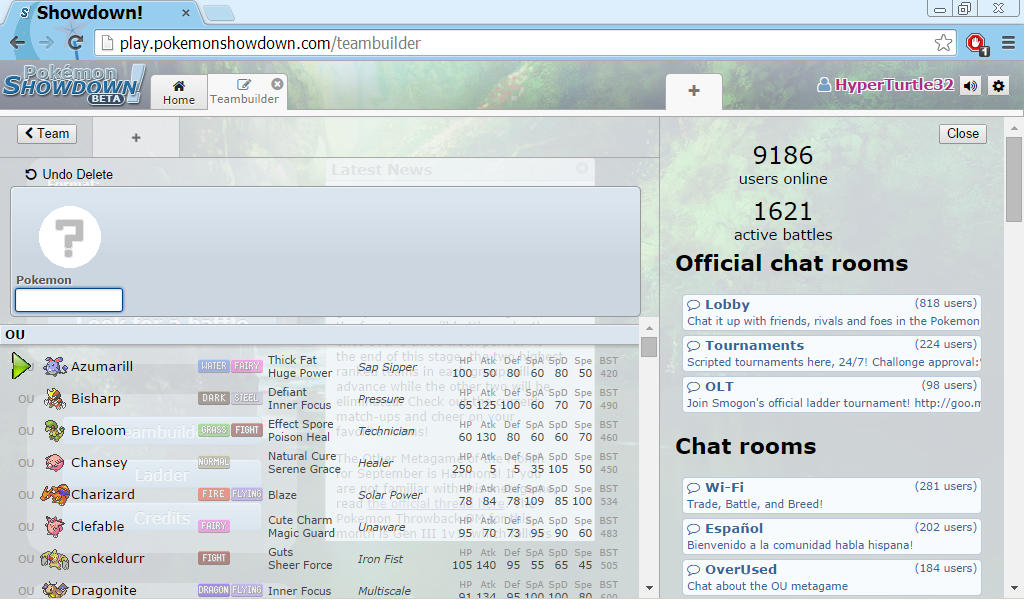Click the browser back arrow
Viewport: 1024px width, 600px height.
(18, 43)
